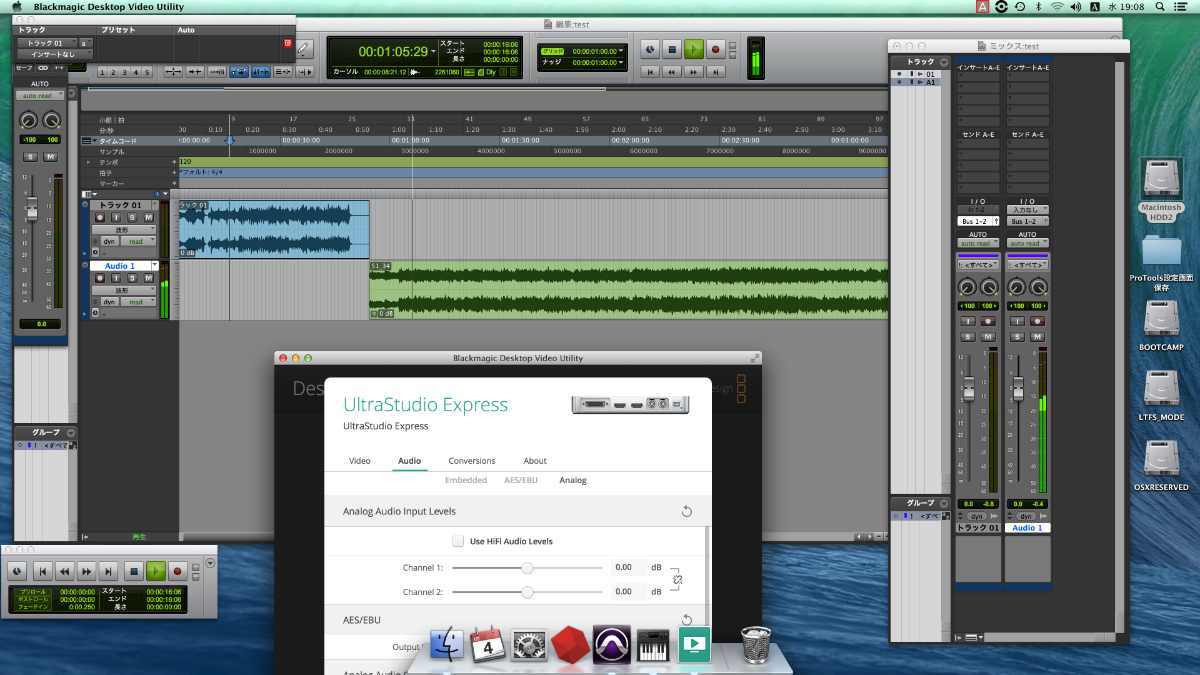Open Pro Tools from the Dock
The height and width of the screenshot is (675, 1200).
(611, 644)
